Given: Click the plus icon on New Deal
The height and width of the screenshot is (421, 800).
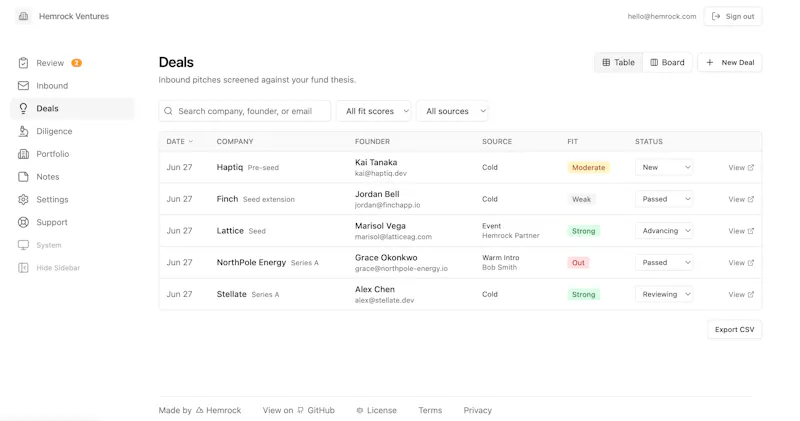Looking at the screenshot, I should (x=710, y=62).
